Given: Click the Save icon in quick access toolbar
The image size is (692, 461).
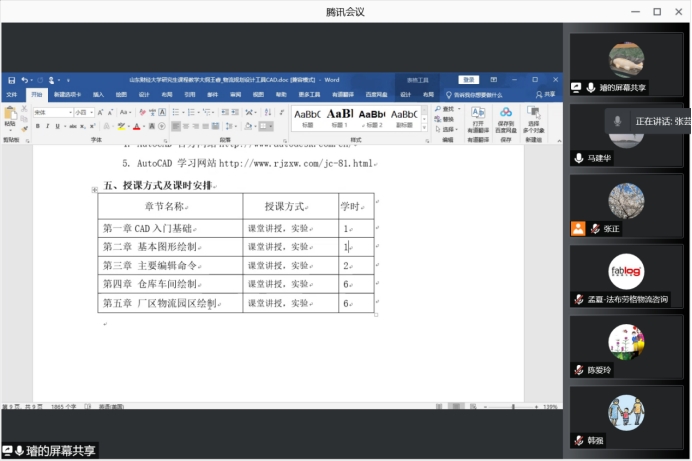Looking at the screenshot, I should [x=11, y=80].
